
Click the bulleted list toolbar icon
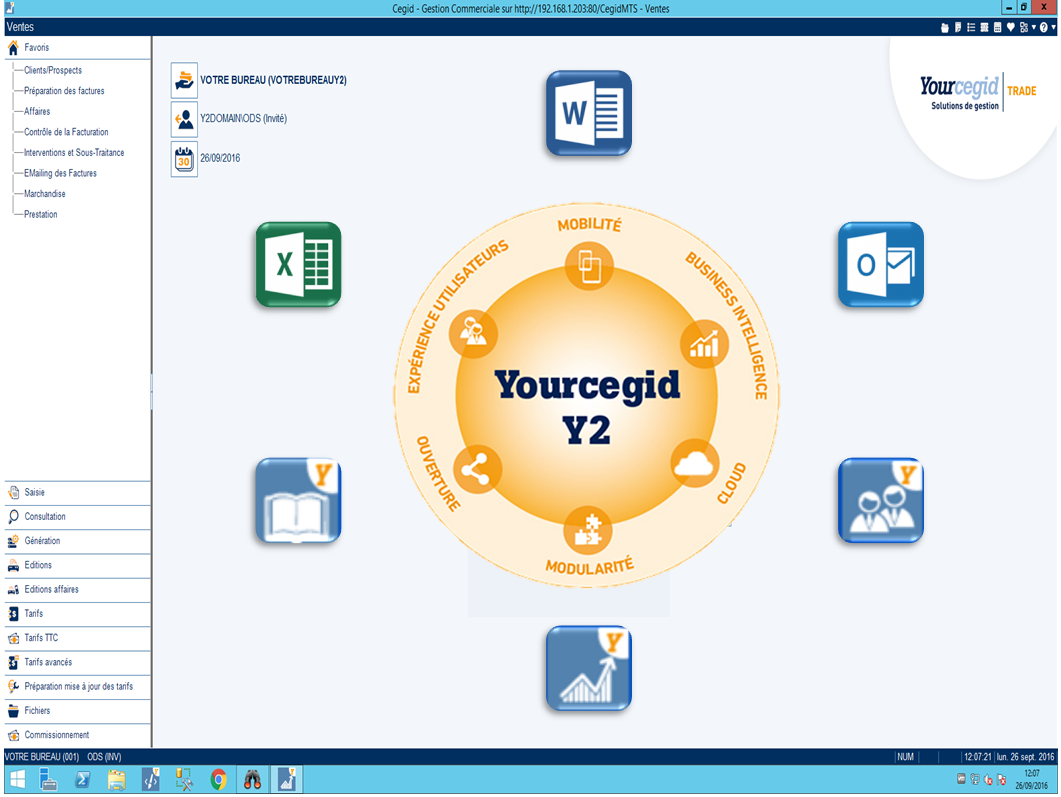pyautogui.click(x=971, y=27)
